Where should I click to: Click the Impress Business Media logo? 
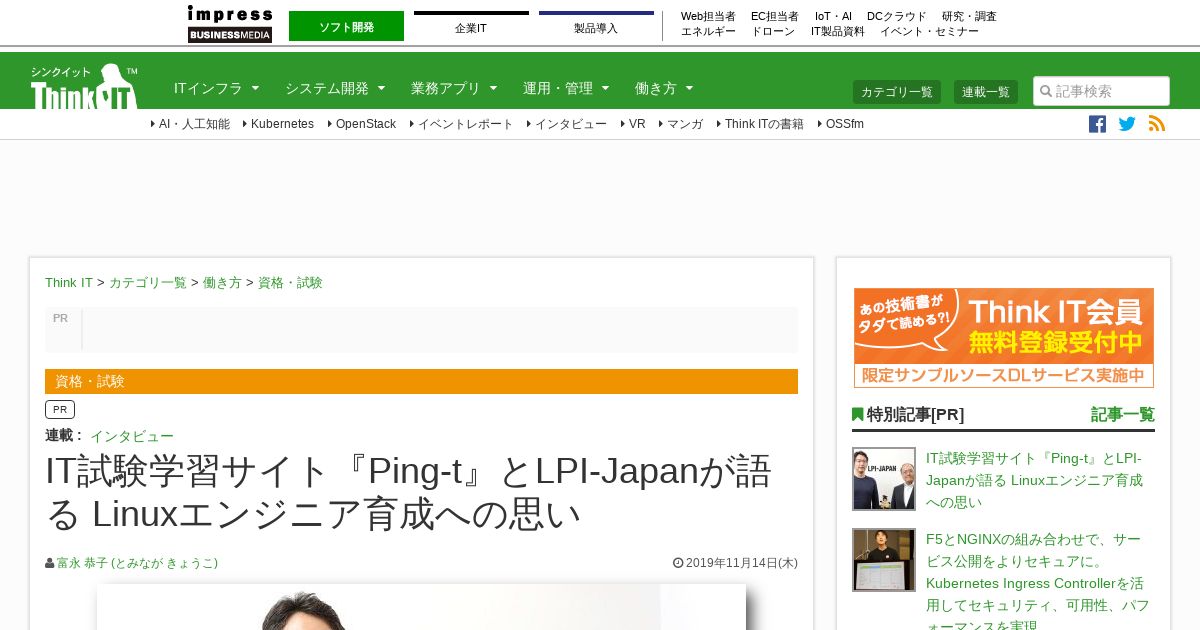coord(230,24)
